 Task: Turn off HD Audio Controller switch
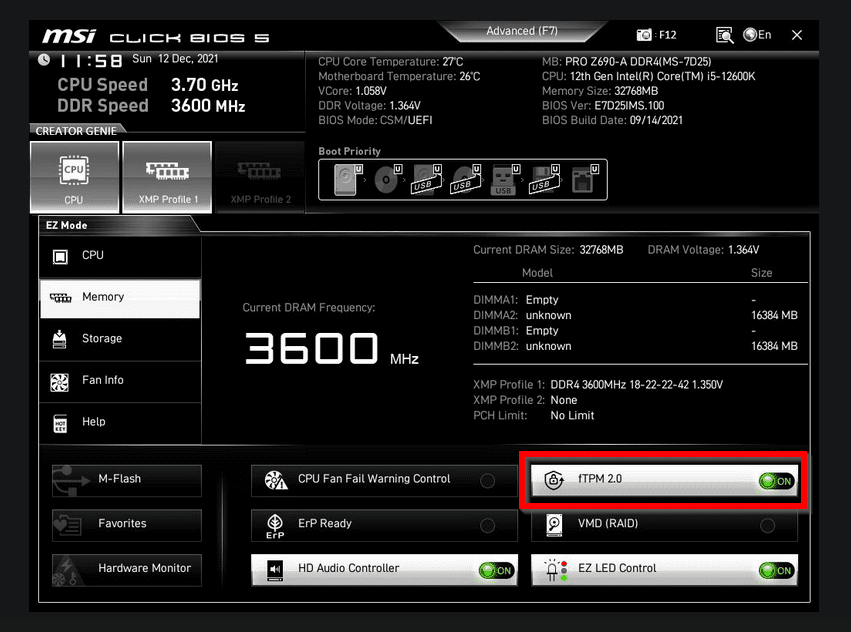click(497, 570)
